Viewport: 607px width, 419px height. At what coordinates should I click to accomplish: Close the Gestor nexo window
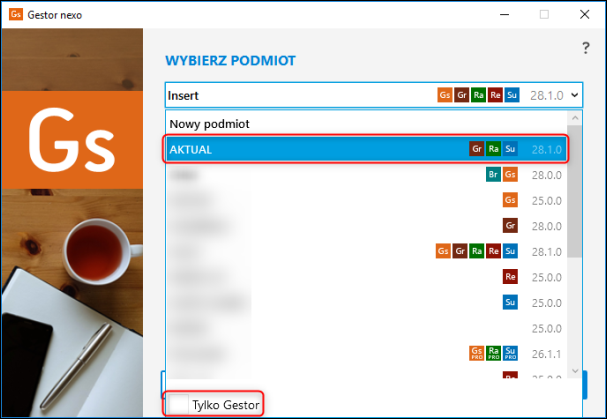pyautogui.click(x=585, y=15)
